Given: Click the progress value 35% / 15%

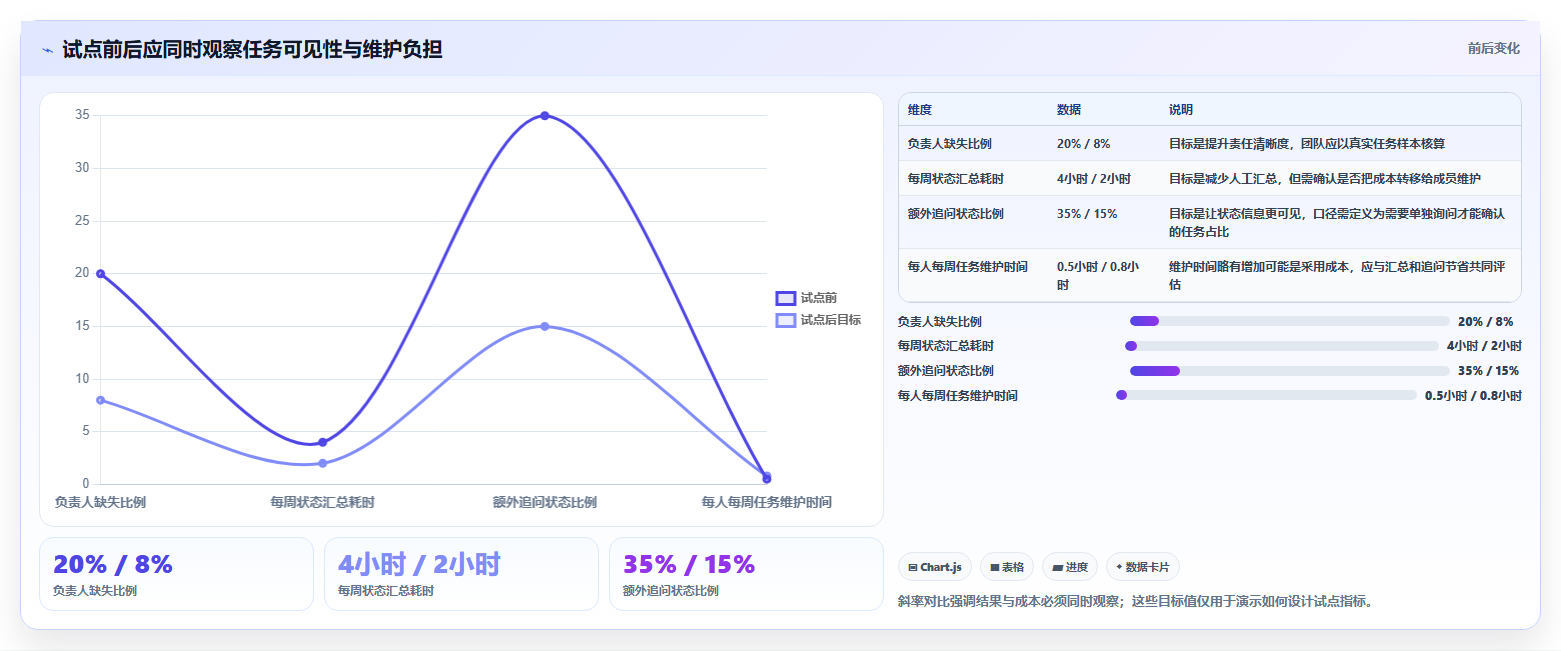Looking at the screenshot, I should (x=1488, y=371).
